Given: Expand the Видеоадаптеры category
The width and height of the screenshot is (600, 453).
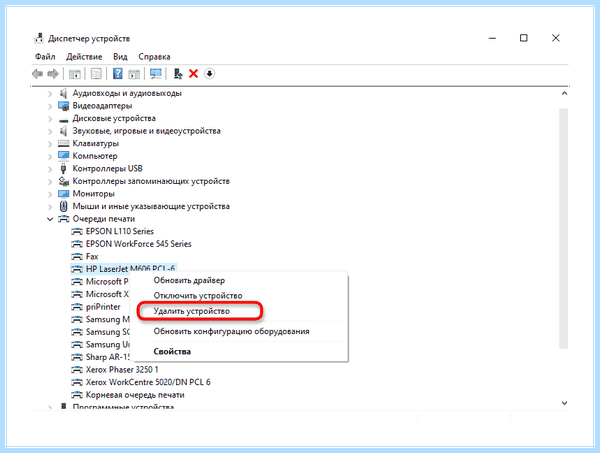Looking at the screenshot, I should [x=50, y=106].
